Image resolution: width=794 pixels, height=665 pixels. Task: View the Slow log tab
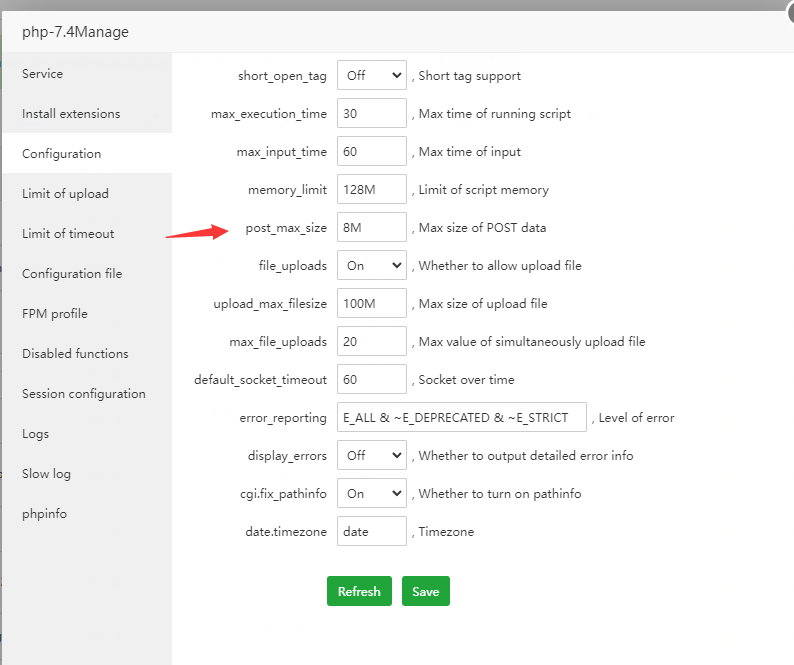[46, 473]
